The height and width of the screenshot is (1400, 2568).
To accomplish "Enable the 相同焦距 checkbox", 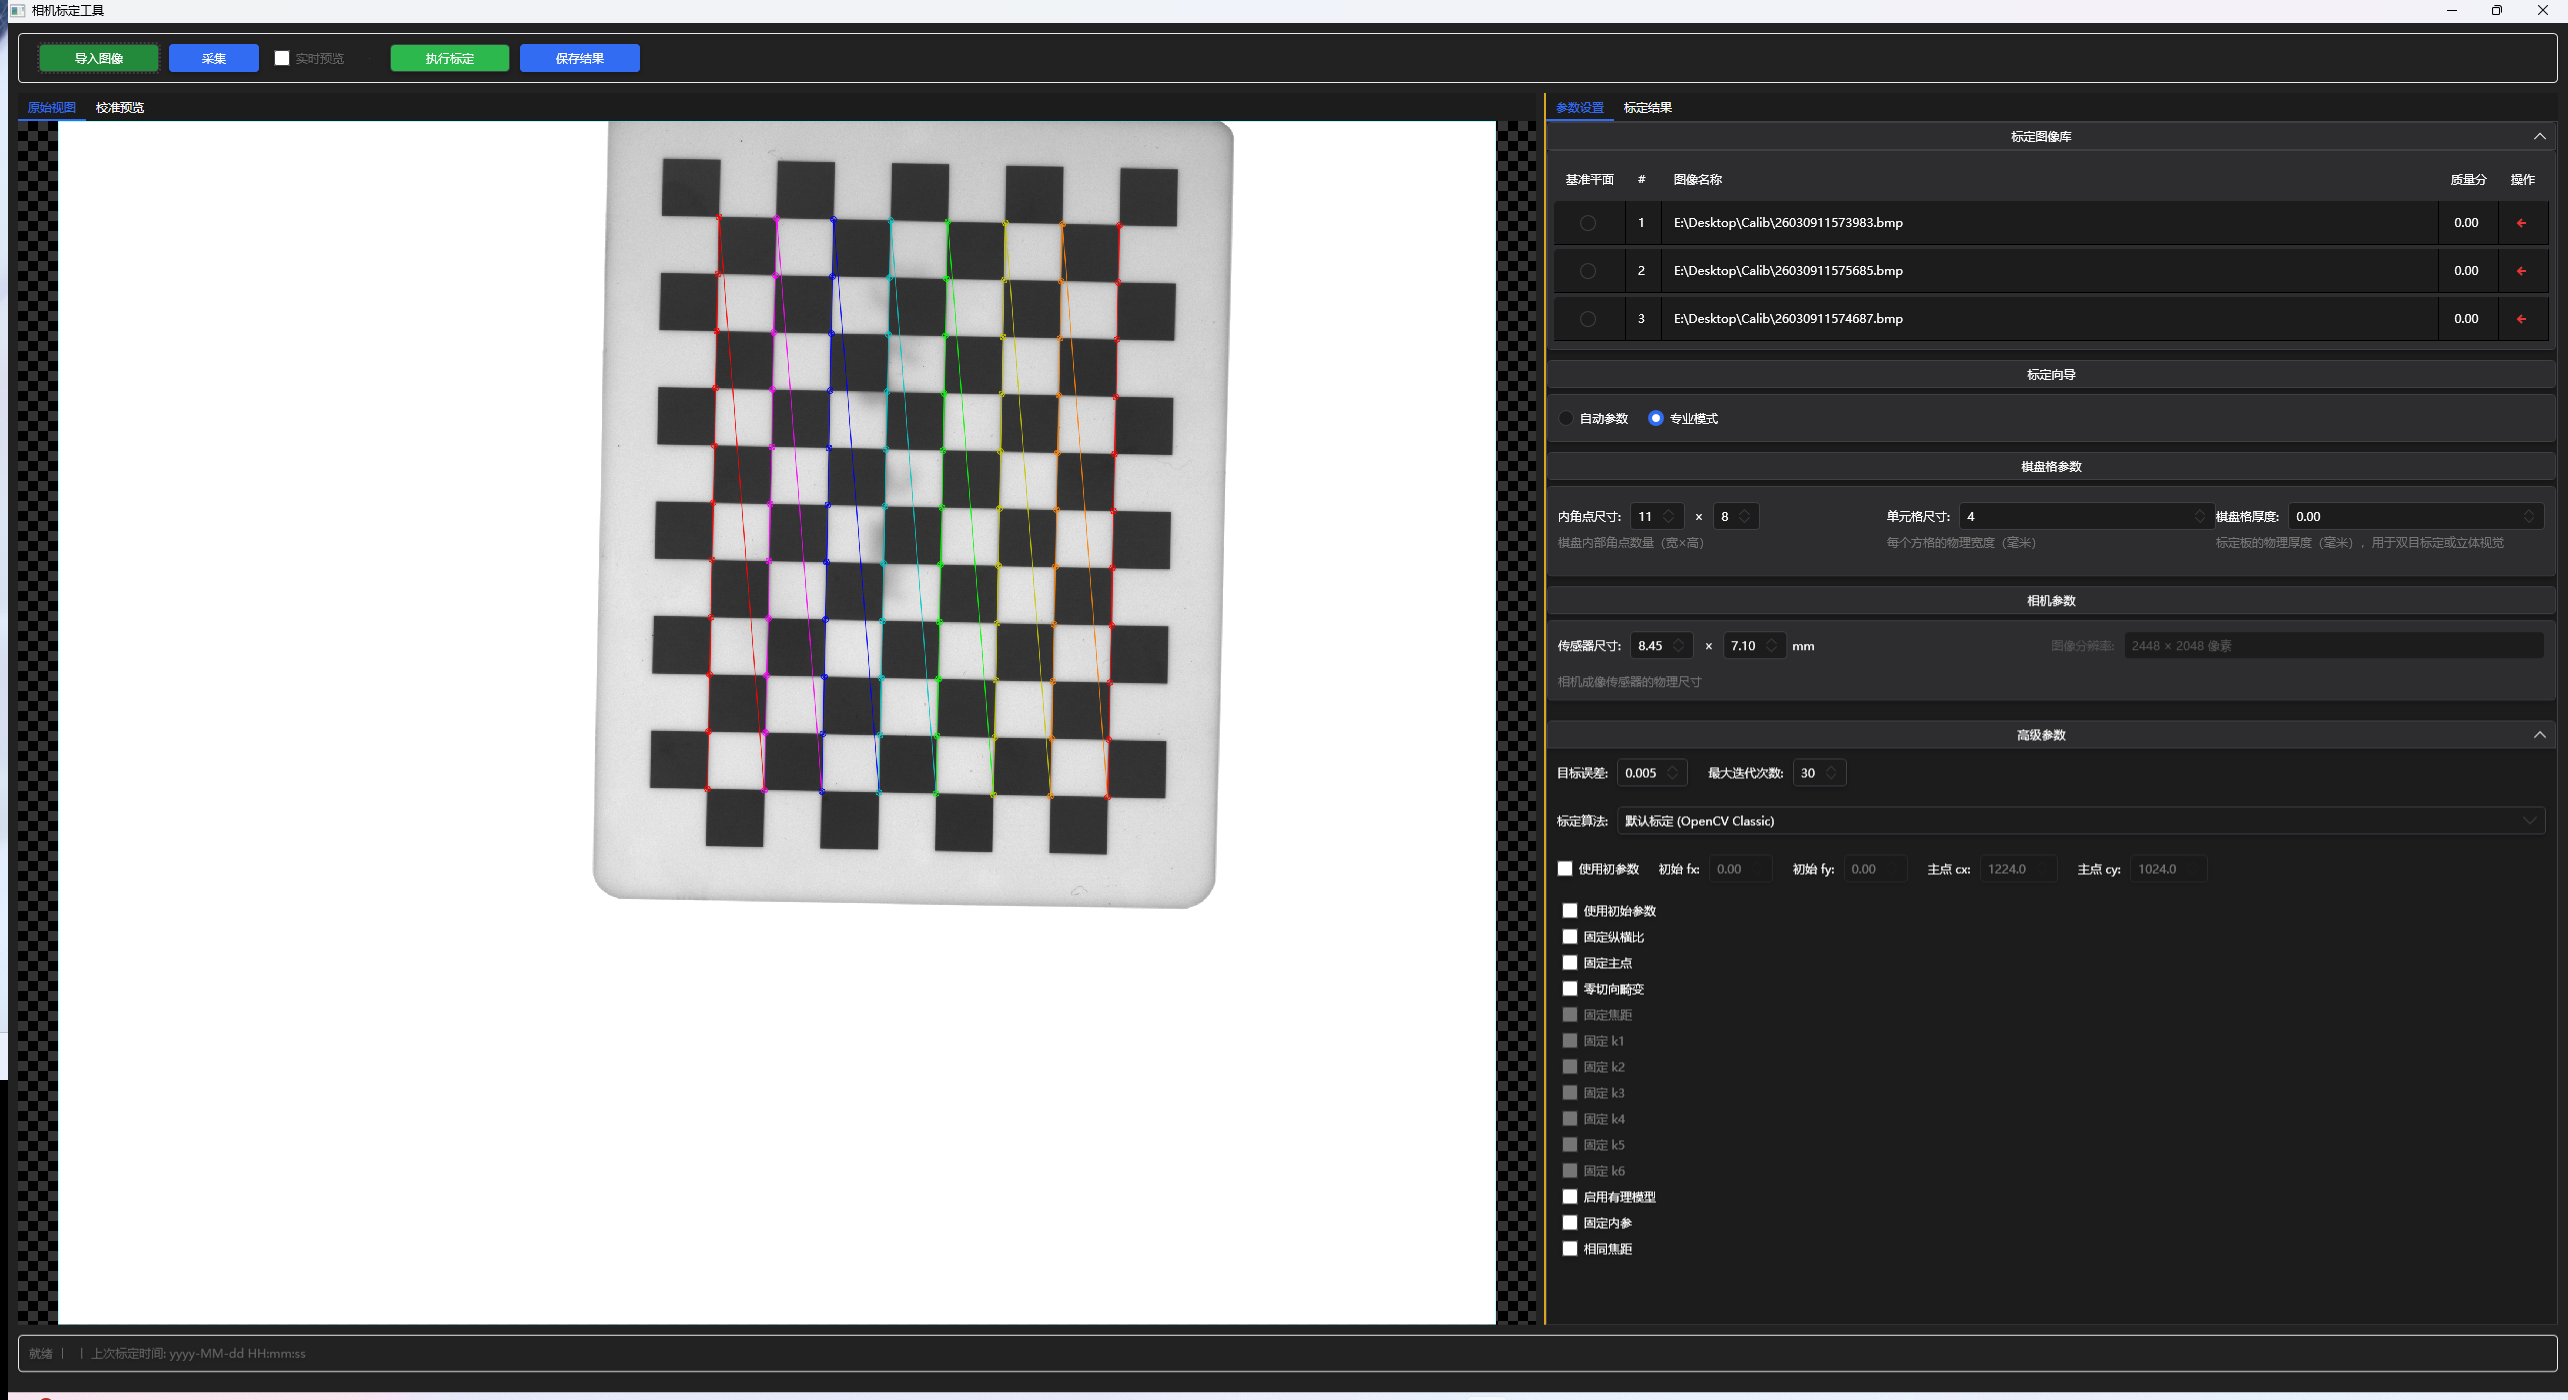I will pos(1570,1249).
